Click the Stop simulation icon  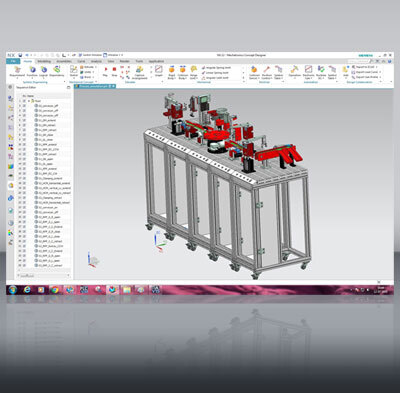[114, 70]
